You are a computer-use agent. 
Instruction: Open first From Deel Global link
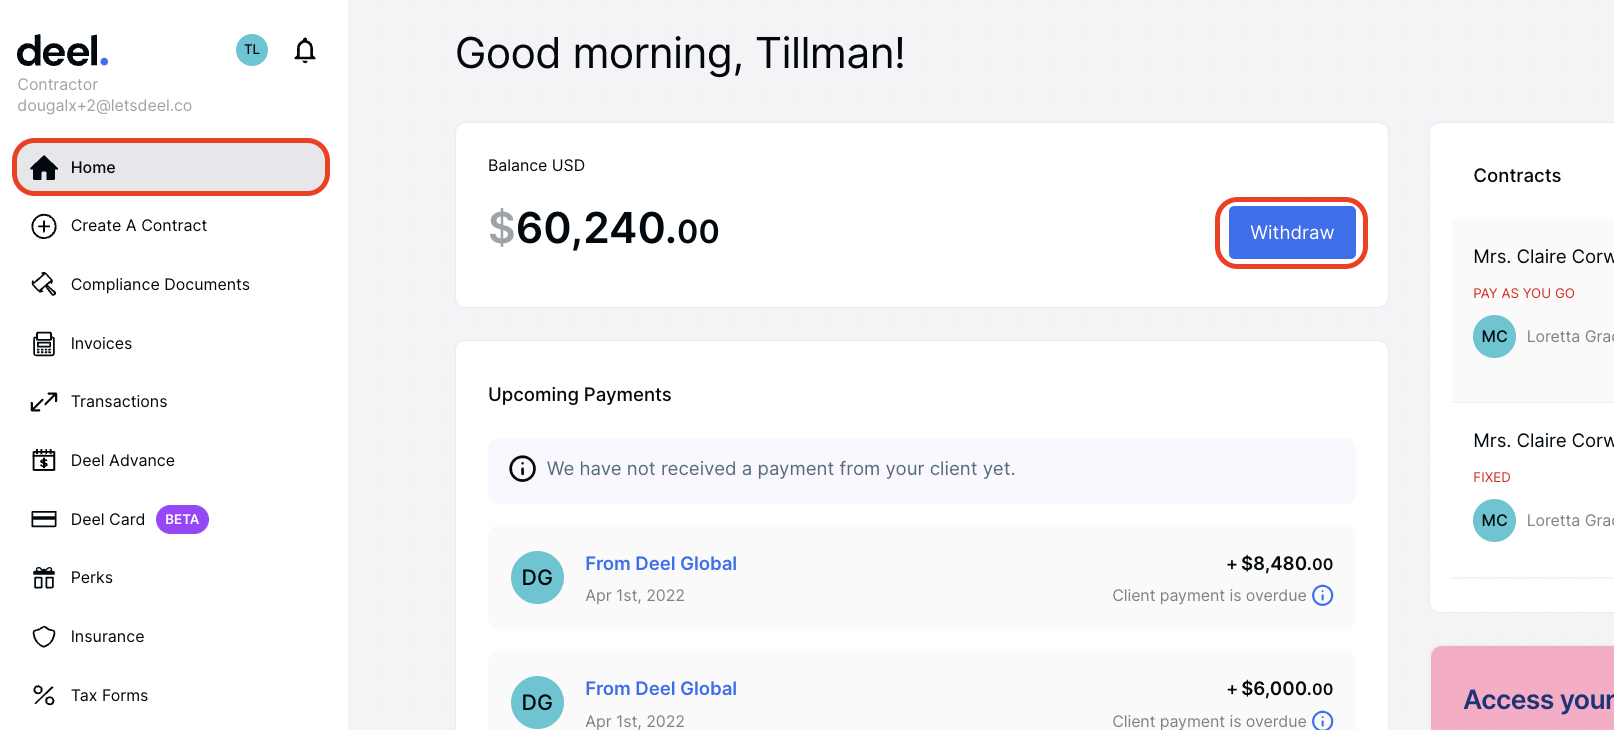[661, 564]
